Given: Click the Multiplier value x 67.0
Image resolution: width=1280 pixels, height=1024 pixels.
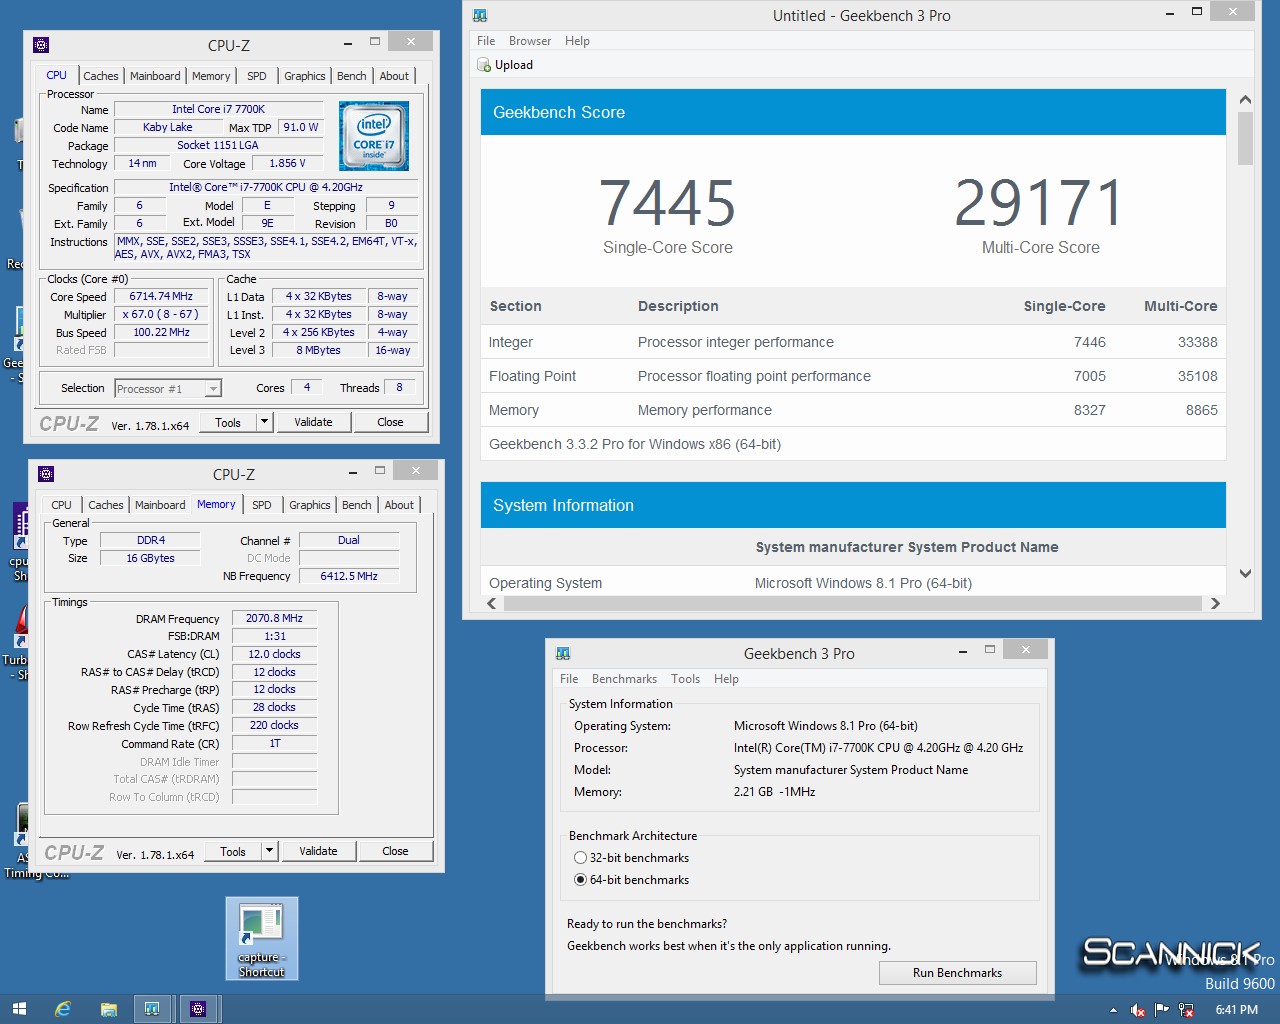Looking at the screenshot, I should click(161, 314).
